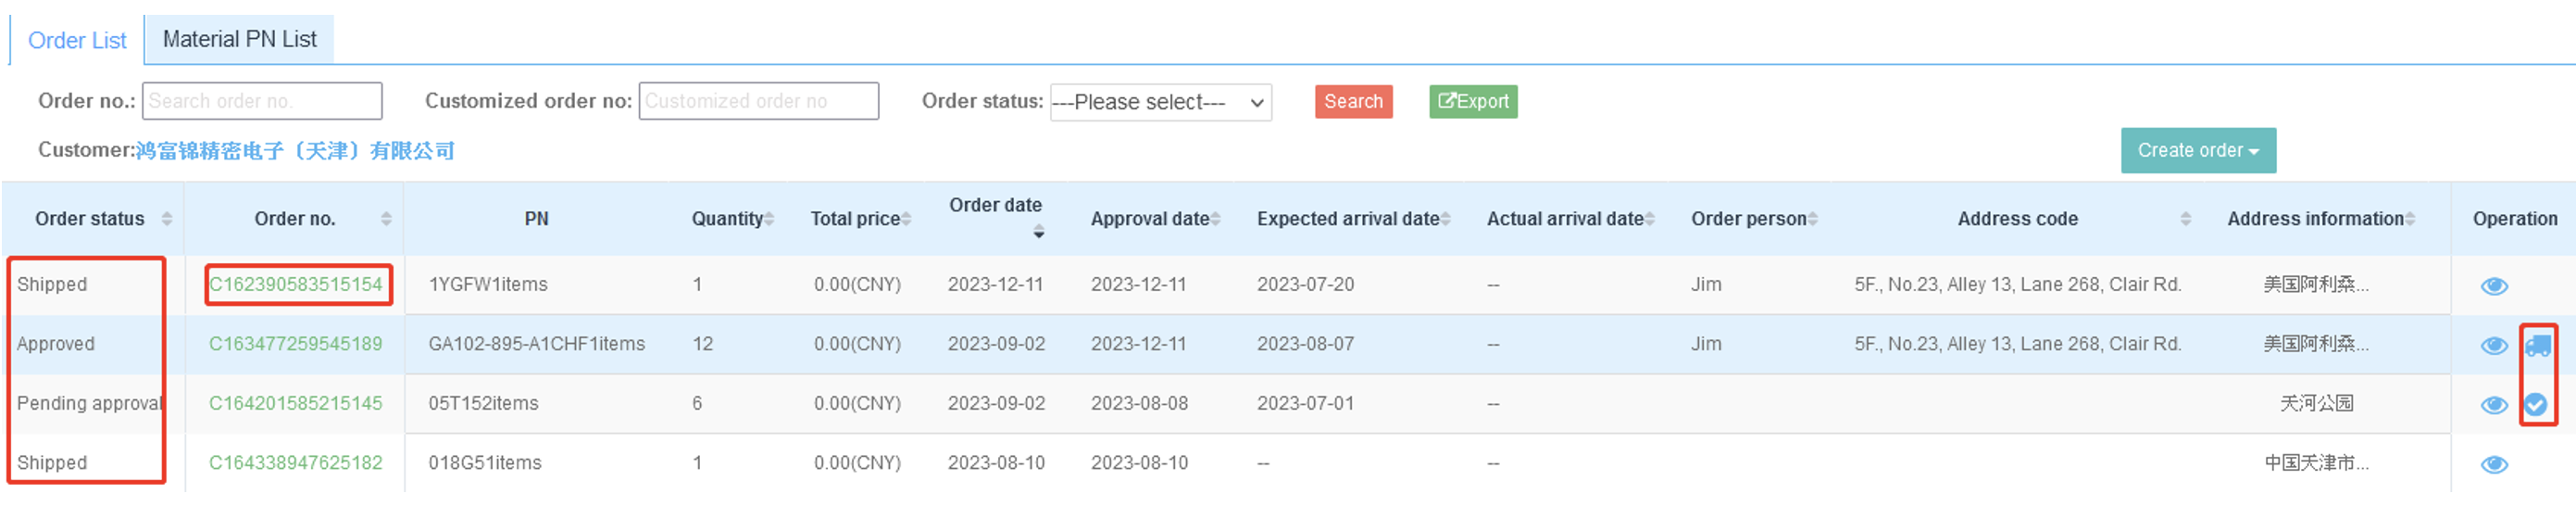Viewport: 2576px width, 506px height.
Task: Open the Order status dropdown
Action: (1160, 102)
